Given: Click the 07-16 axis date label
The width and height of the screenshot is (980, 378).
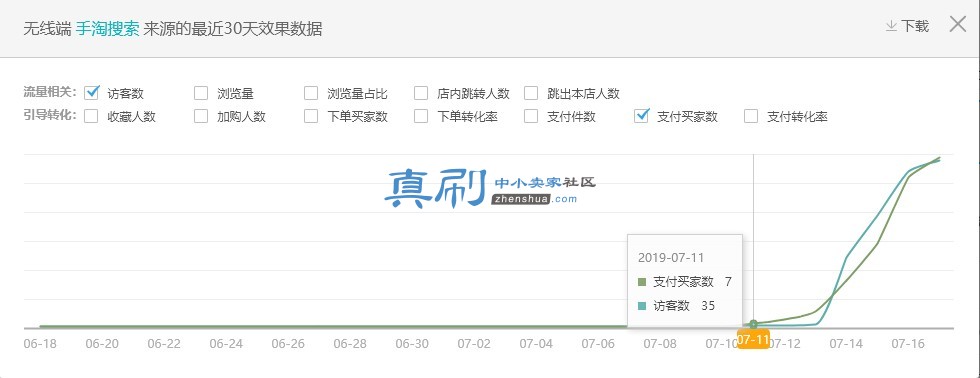Looking at the screenshot, I should tap(908, 344).
